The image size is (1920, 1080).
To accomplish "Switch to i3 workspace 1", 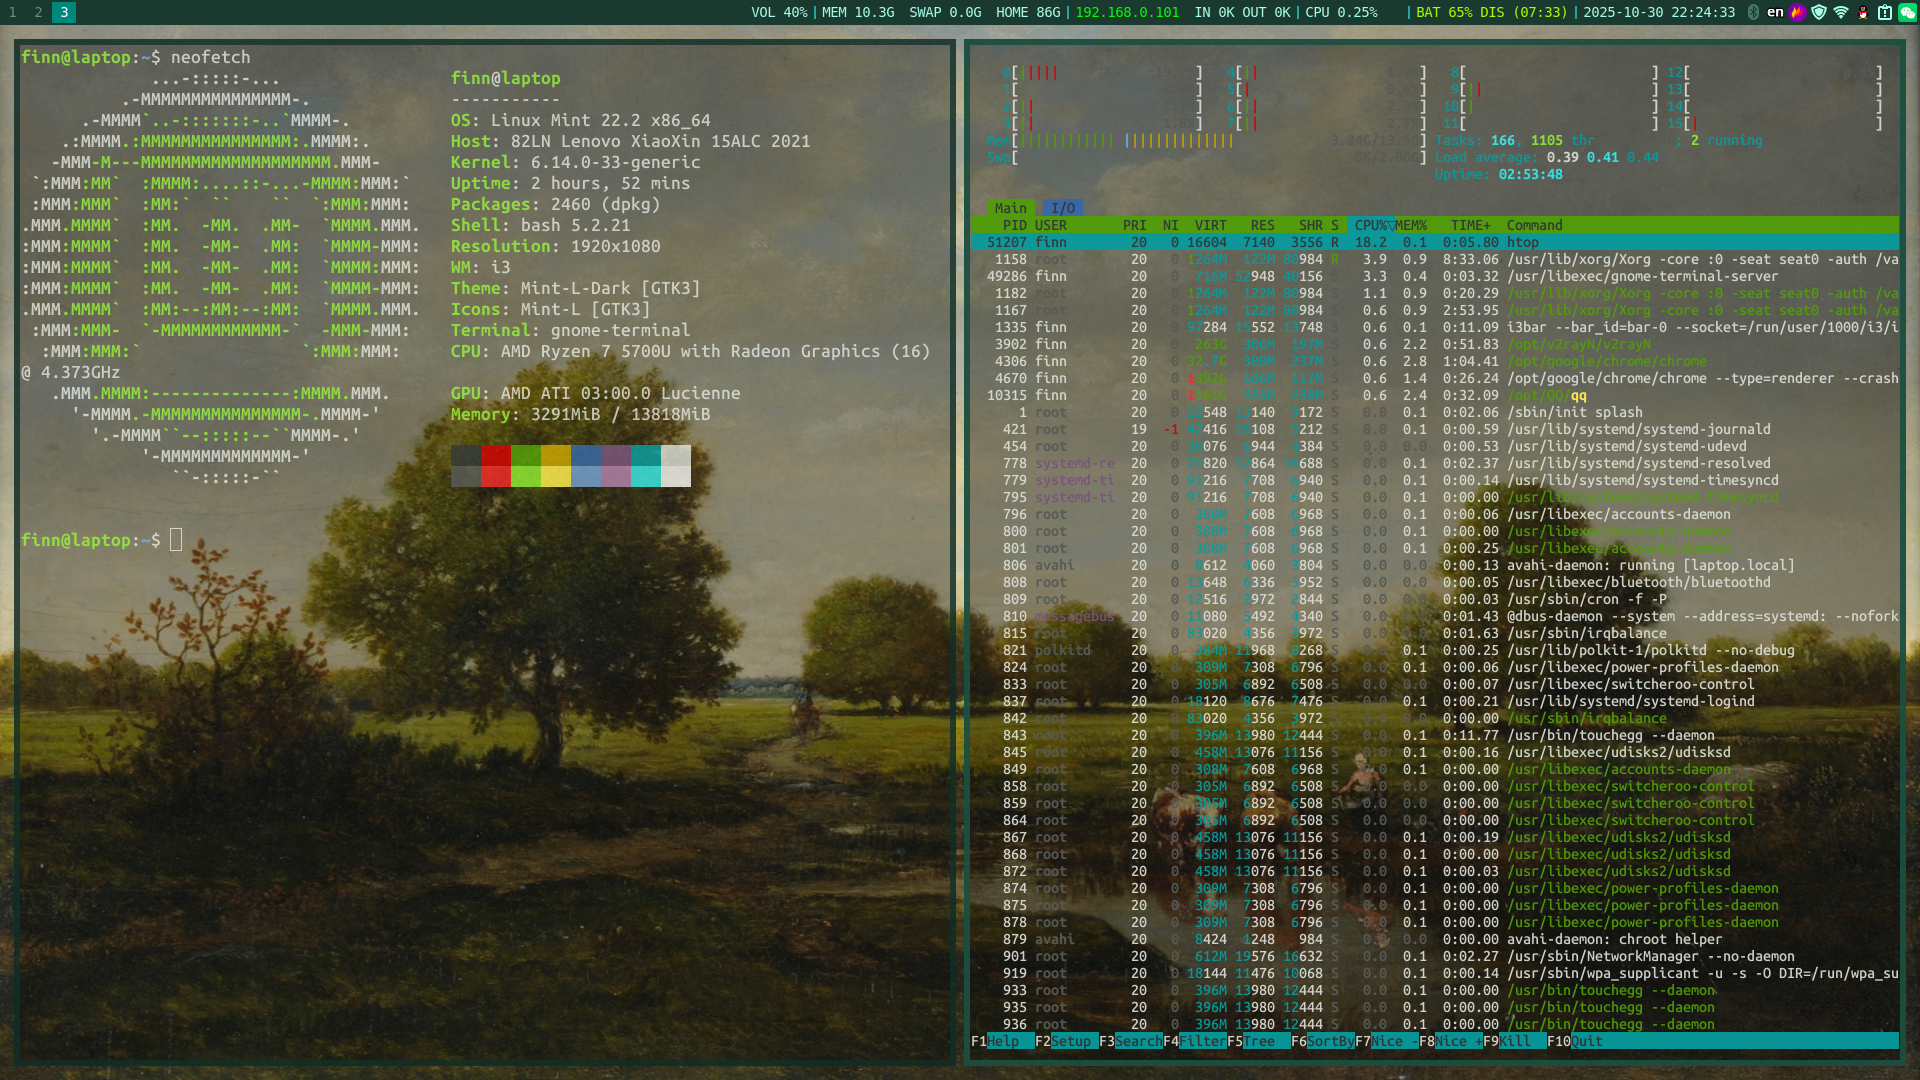I will (x=13, y=12).
